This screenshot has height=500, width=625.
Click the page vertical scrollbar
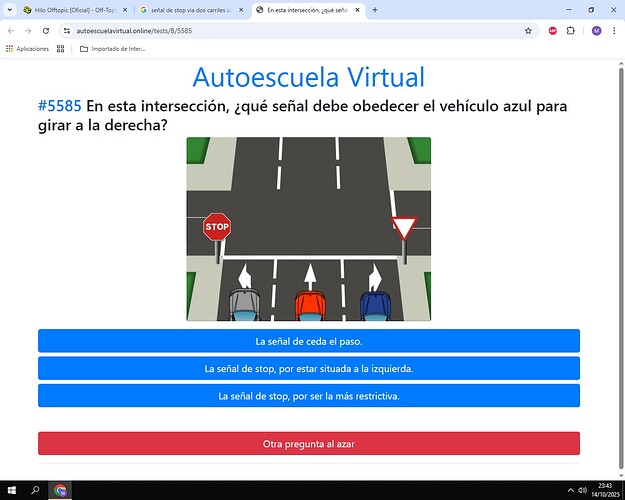point(621,267)
